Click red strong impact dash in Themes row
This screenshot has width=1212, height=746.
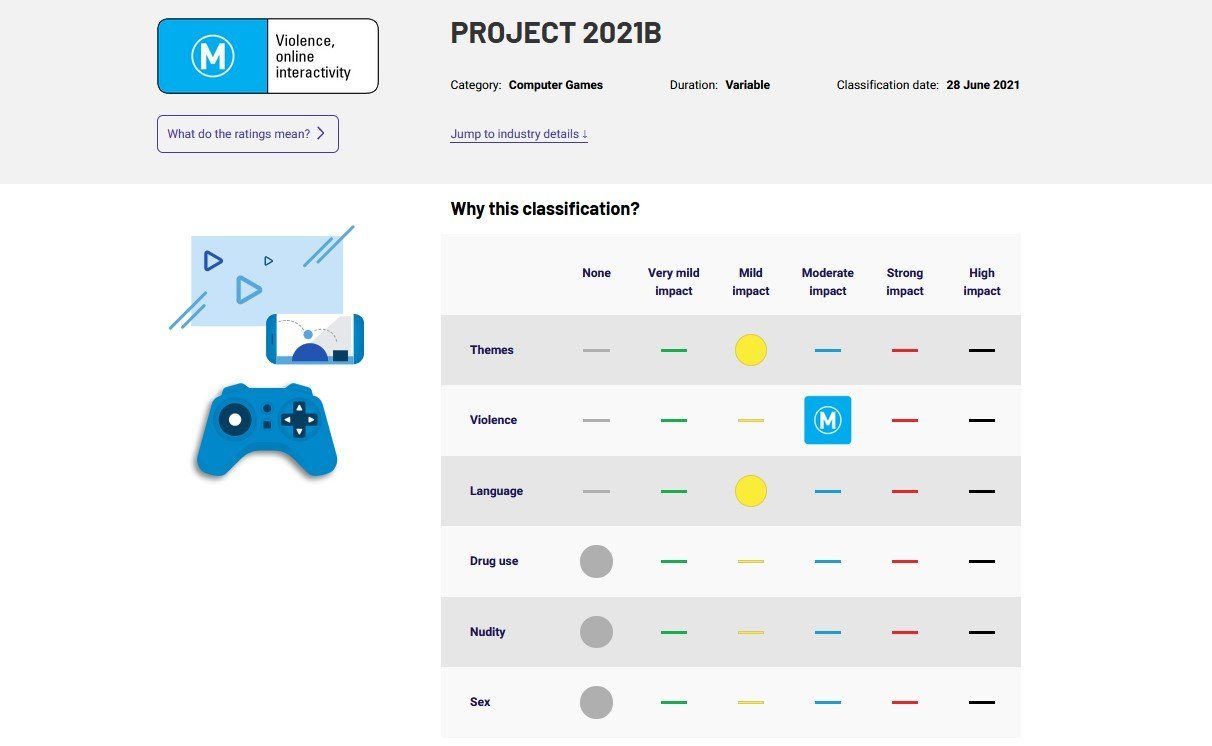[x=904, y=350]
